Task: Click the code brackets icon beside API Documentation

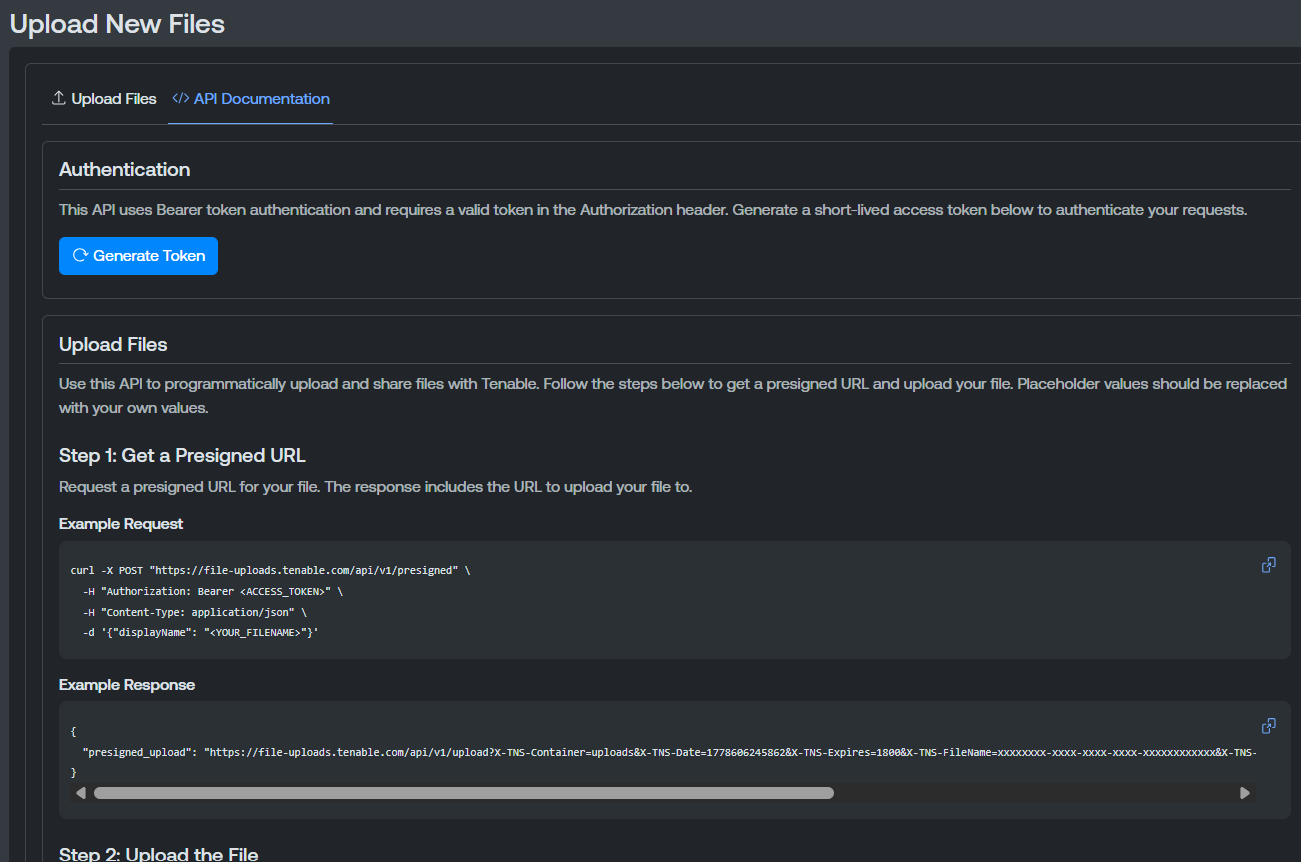Action: pyautogui.click(x=181, y=98)
